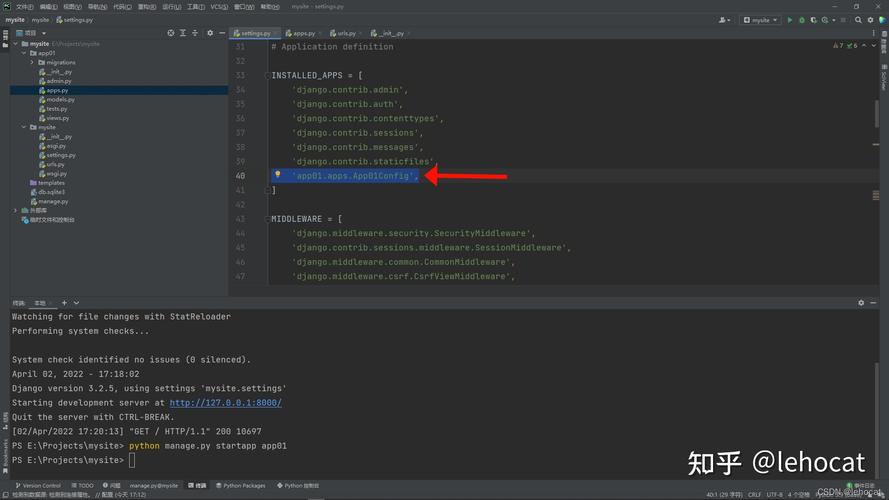Image resolution: width=889 pixels, height=500 pixels.
Task: Click the lightbulb intention icon on line 40
Action: tap(278, 175)
